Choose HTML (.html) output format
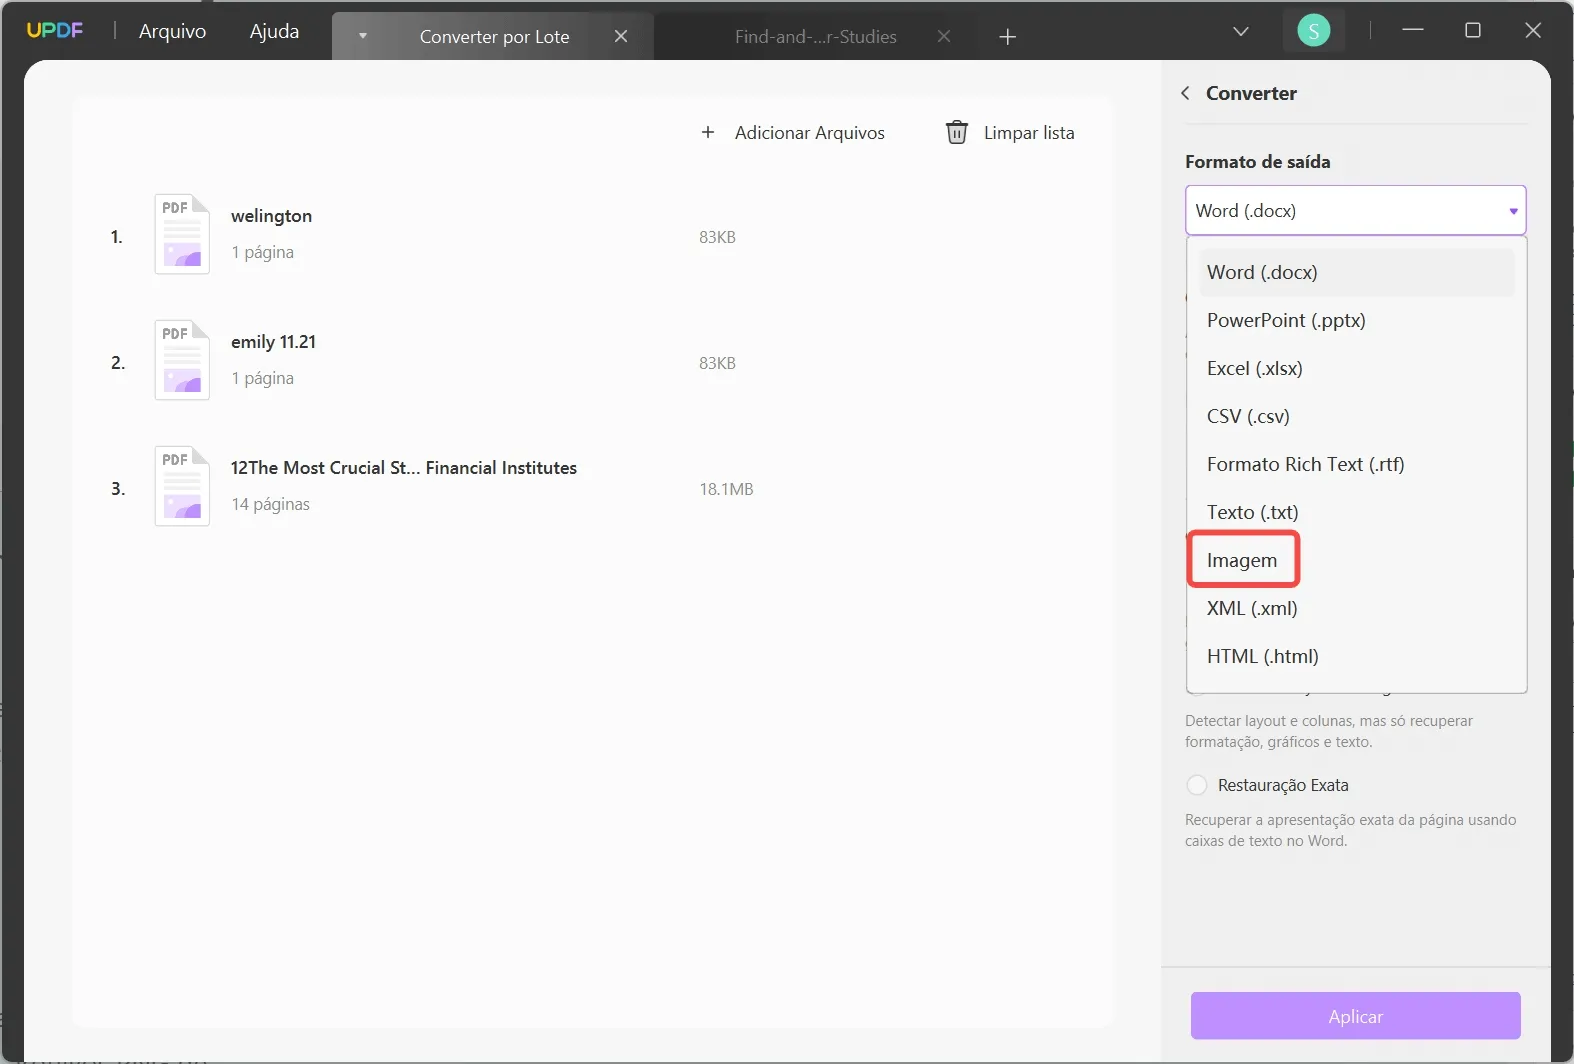The image size is (1574, 1064). [1356, 656]
